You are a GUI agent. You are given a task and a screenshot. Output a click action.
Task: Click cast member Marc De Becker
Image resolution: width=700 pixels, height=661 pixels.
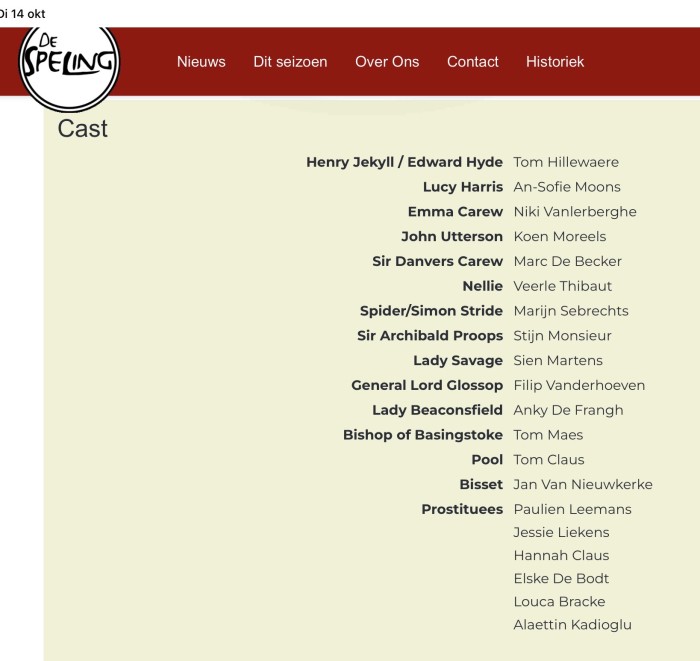coord(567,261)
